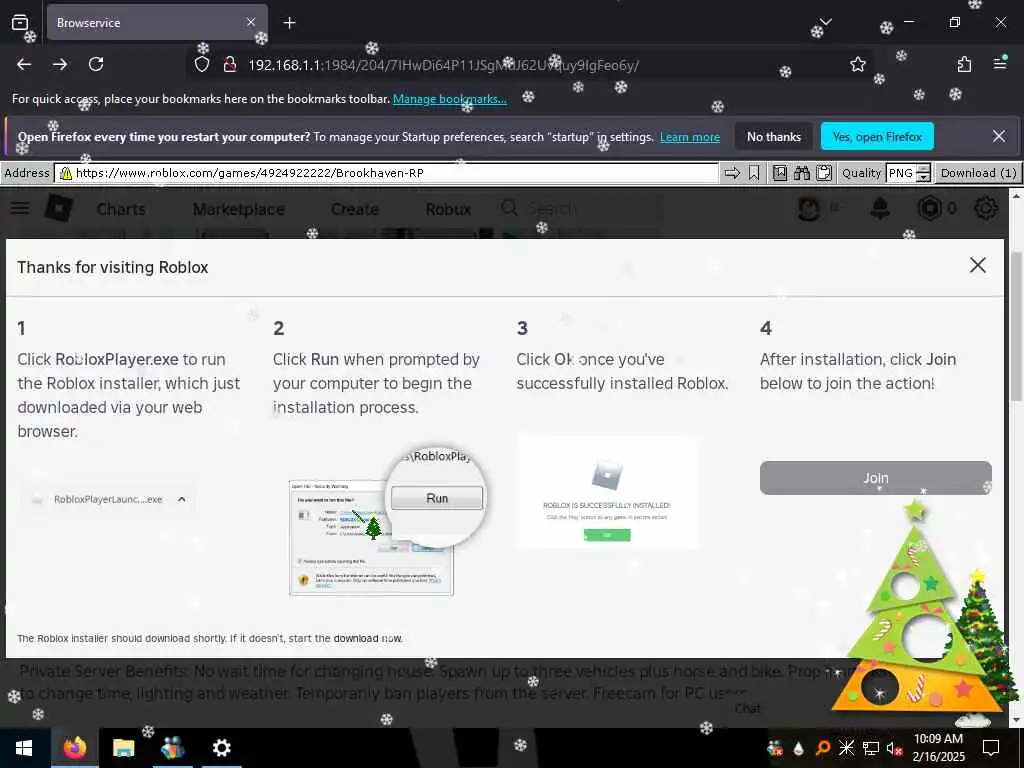This screenshot has height=768, width=1024.
Task: Open the Manage bookmarks link
Action: click(449, 99)
